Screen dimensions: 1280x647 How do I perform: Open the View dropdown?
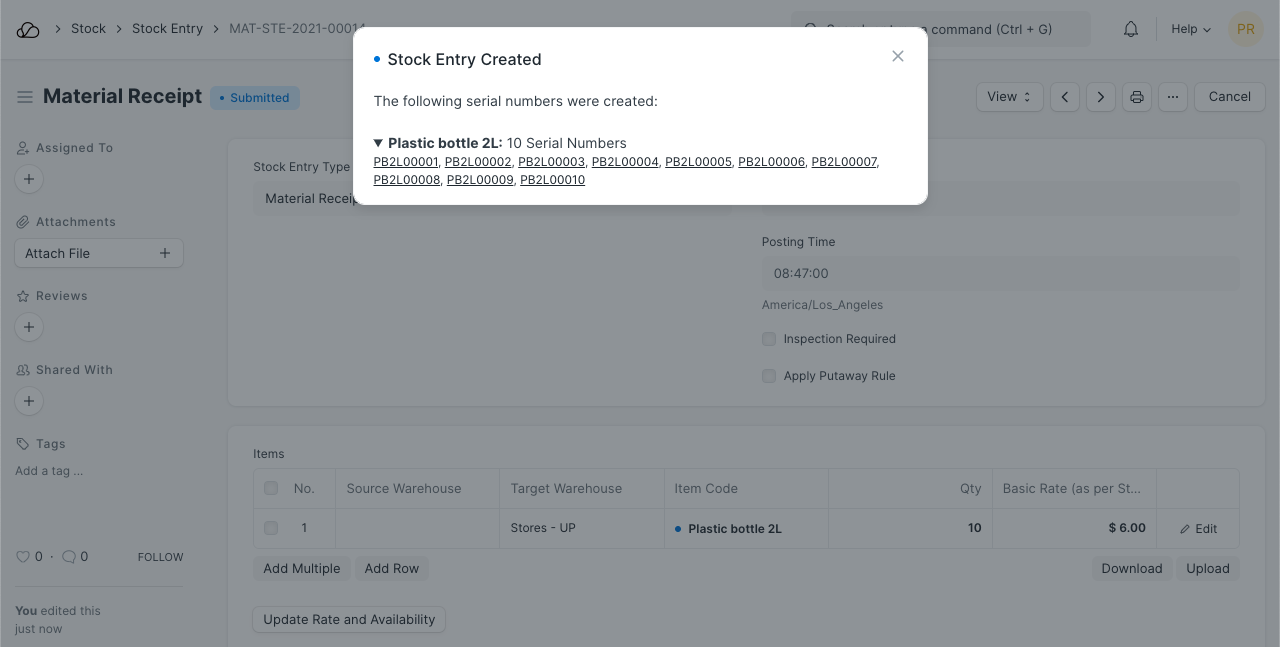pyautogui.click(x=1009, y=97)
